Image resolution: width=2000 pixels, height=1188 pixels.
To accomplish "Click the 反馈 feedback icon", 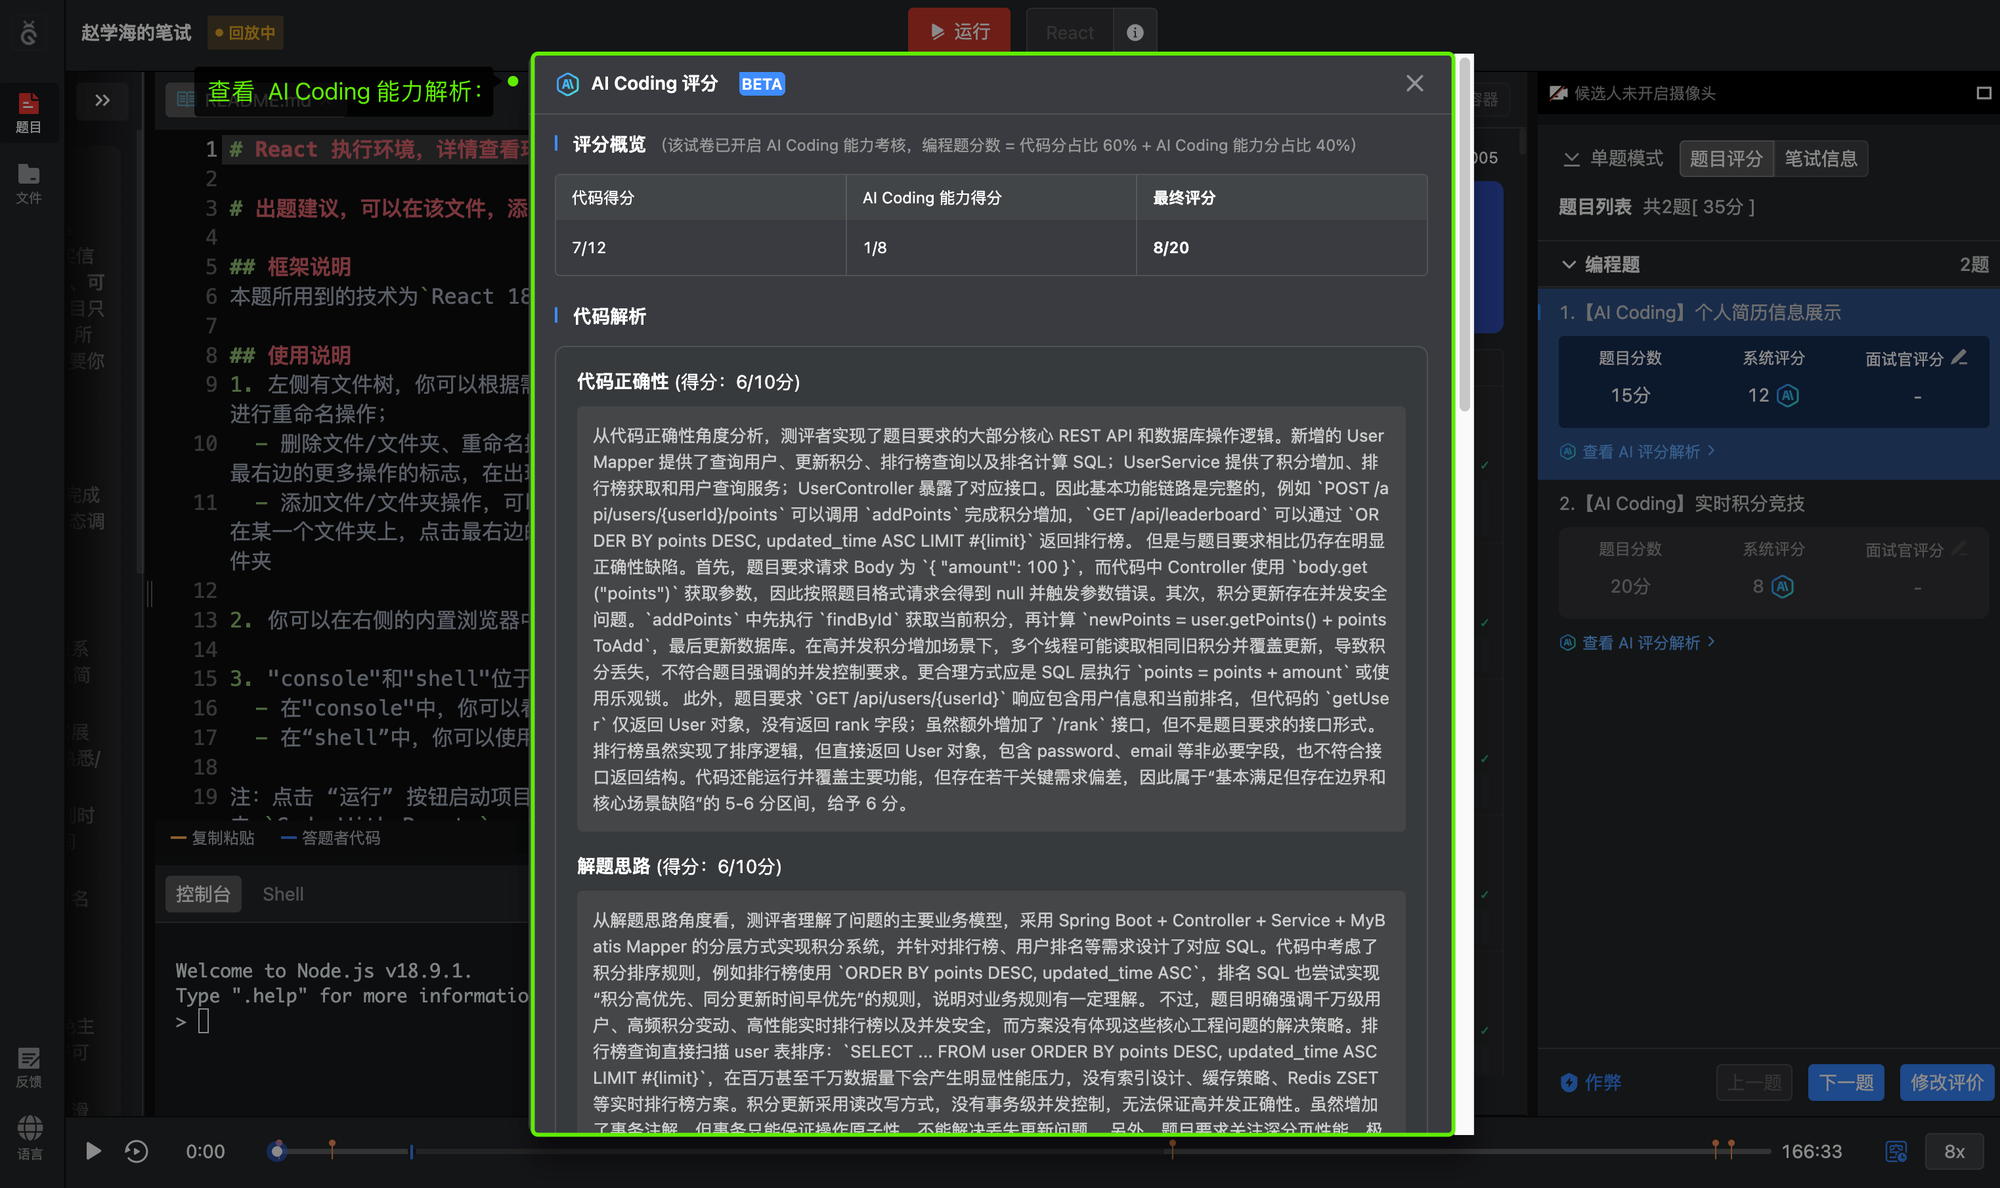I will tap(29, 1067).
